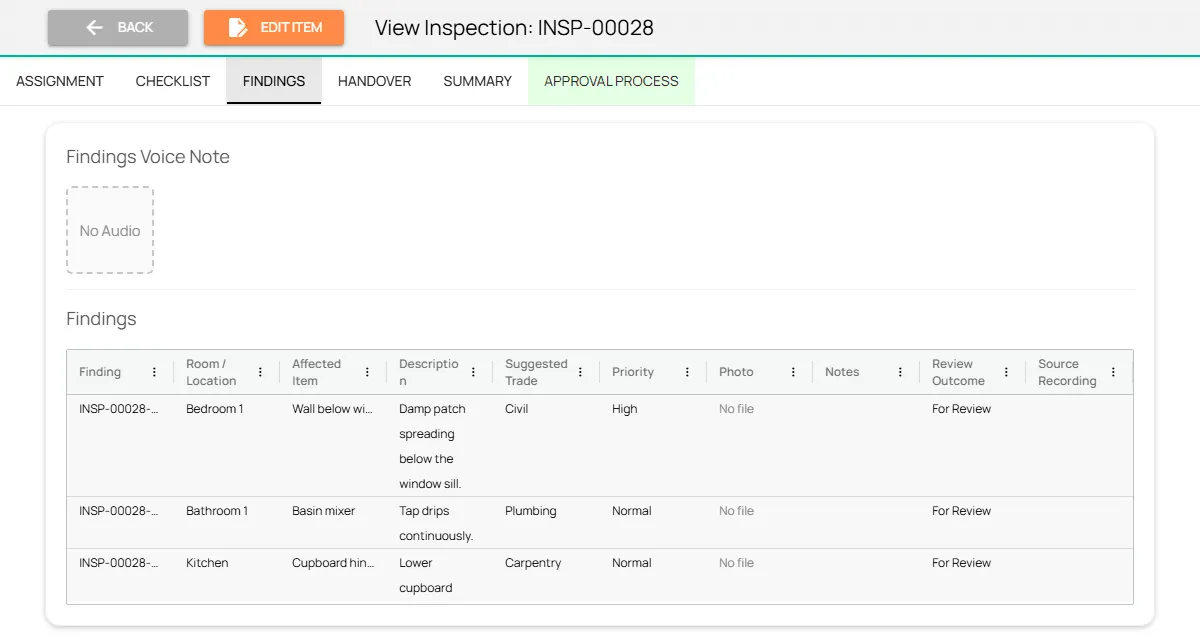Screen dimensions: 1200x640
Task: Click the Lower cupboard description cell
Action: point(426,575)
